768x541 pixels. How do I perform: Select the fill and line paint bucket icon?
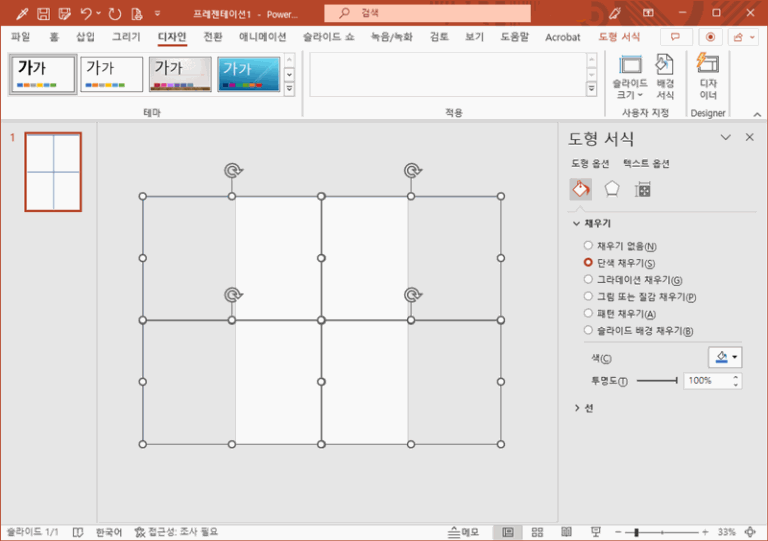581,189
